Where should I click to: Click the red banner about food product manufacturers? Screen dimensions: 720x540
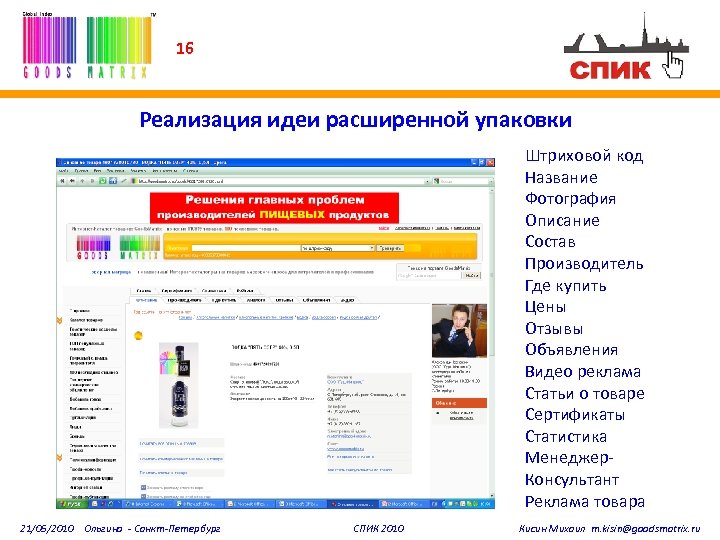274,208
